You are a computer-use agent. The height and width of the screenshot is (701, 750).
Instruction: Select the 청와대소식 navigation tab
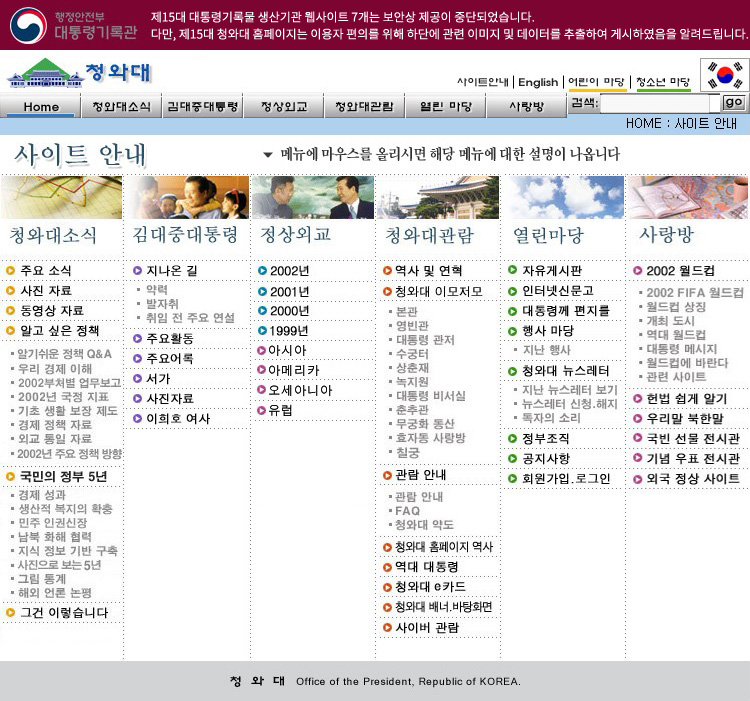tap(121, 106)
